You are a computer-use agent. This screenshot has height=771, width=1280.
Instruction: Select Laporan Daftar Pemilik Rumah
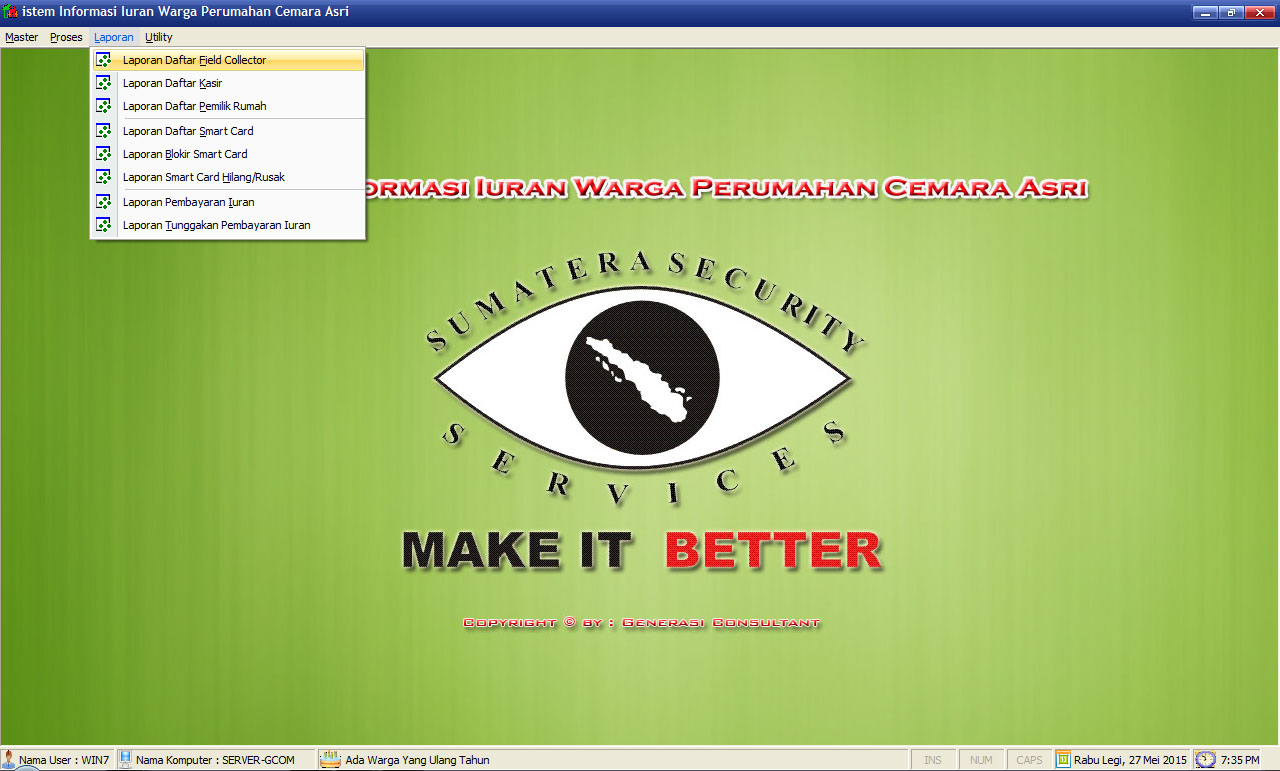pyautogui.click(x=194, y=106)
